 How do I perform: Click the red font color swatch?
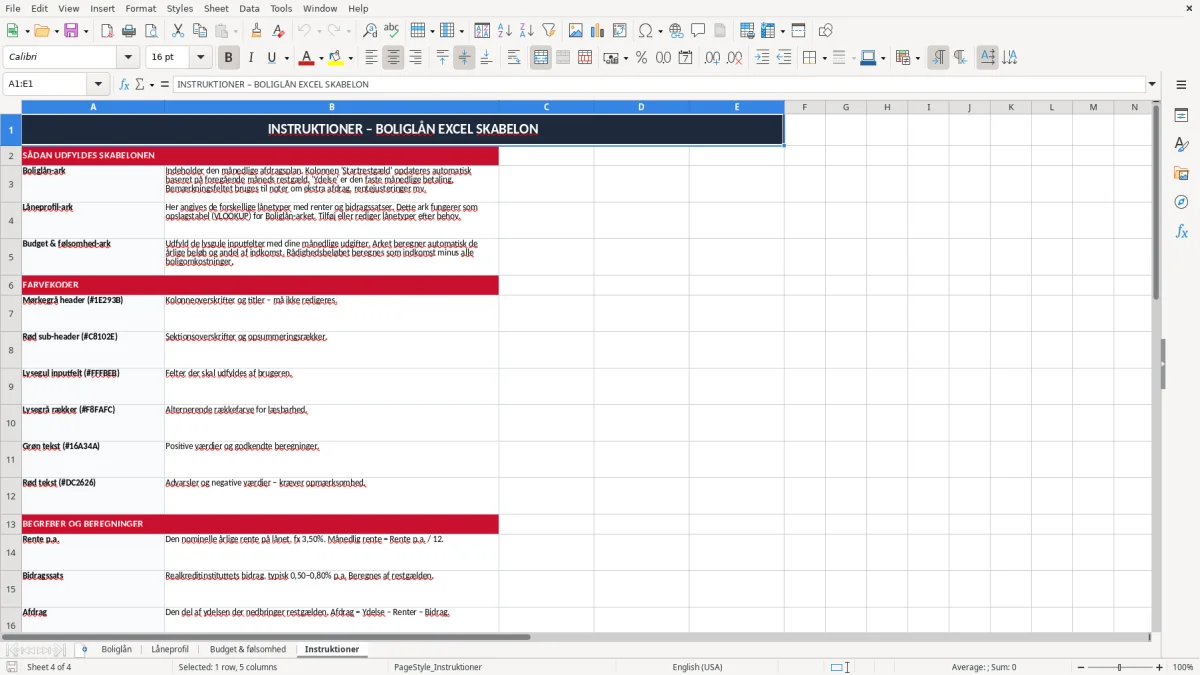click(x=306, y=58)
